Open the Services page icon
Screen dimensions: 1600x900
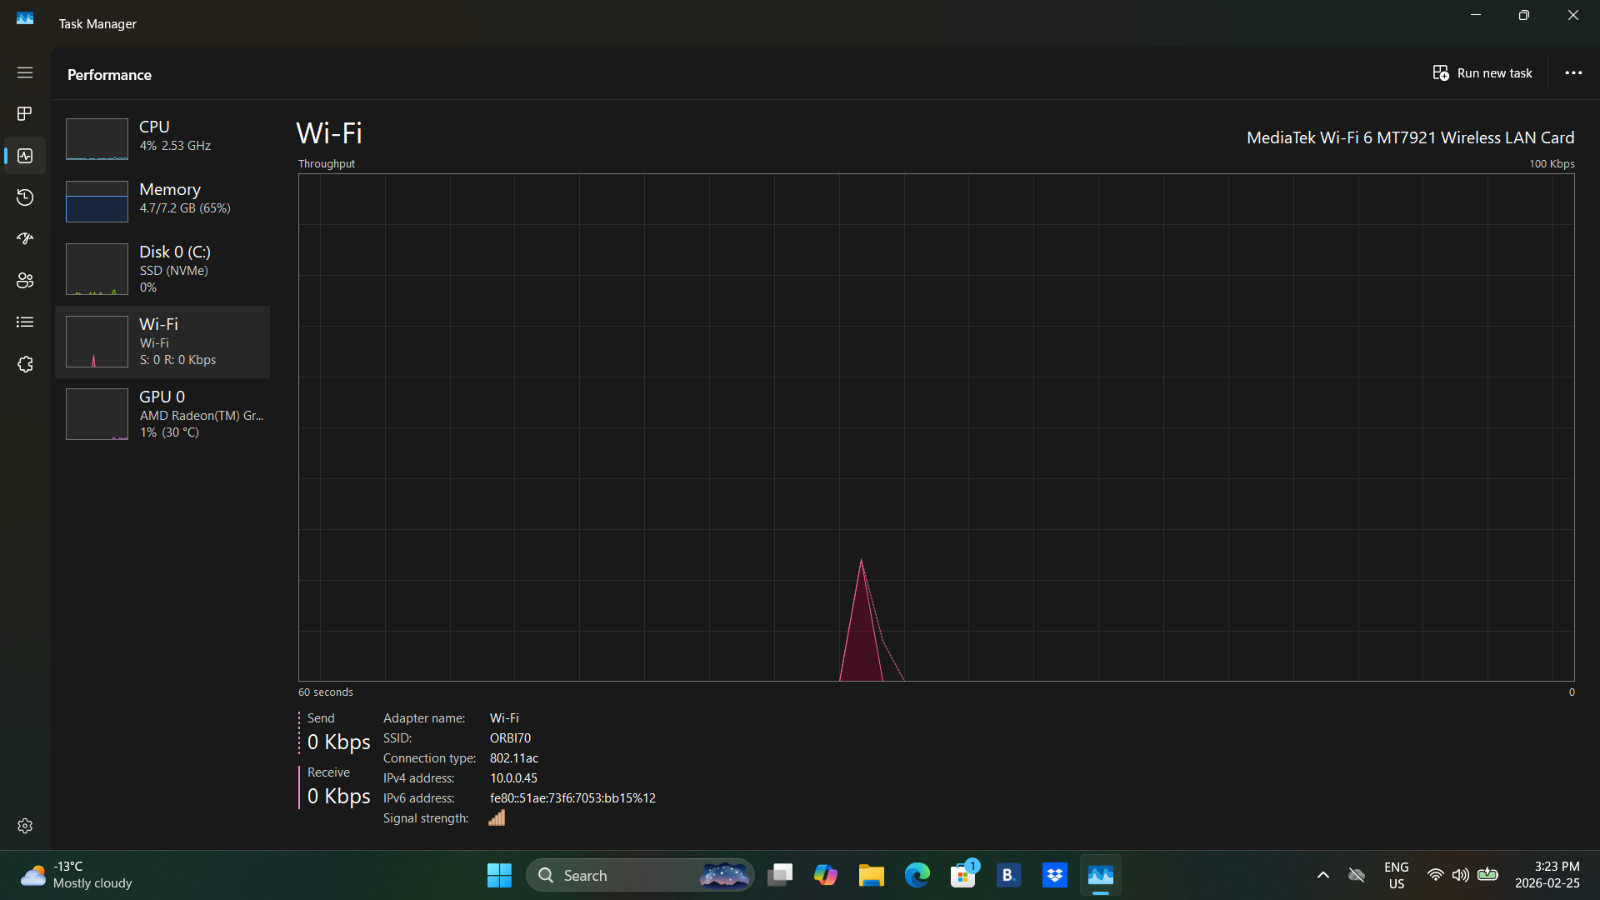point(25,364)
